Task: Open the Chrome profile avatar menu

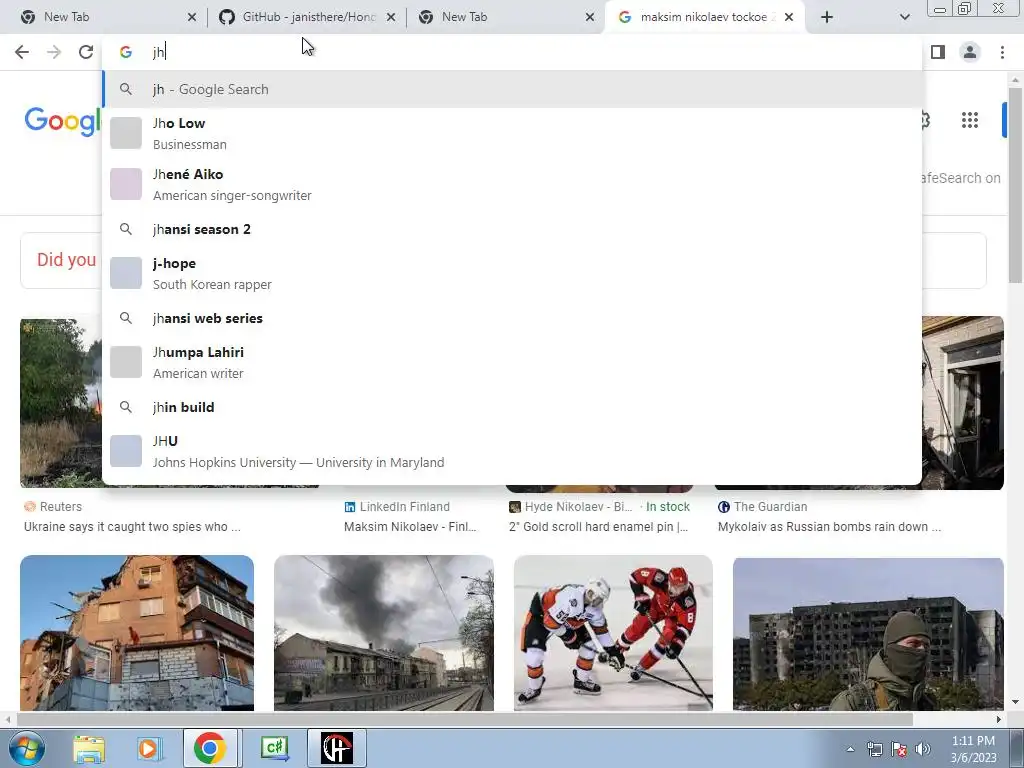Action: (970, 52)
